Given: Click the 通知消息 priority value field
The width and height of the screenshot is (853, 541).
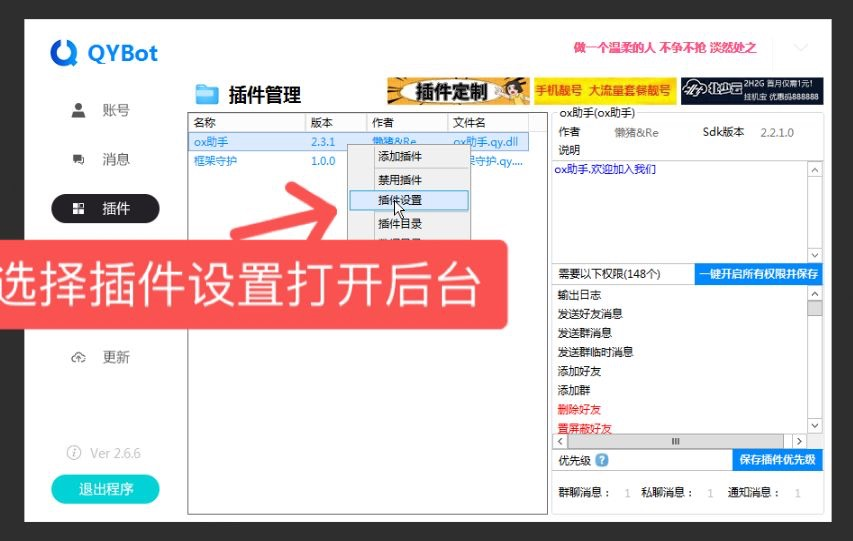Looking at the screenshot, I should [x=798, y=493].
